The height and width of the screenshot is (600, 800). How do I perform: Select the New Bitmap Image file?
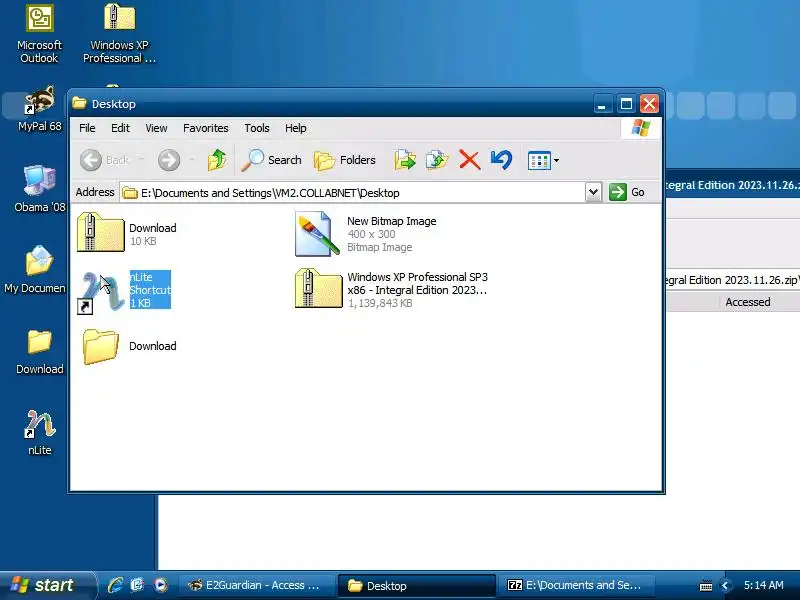(x=366, y=234)
